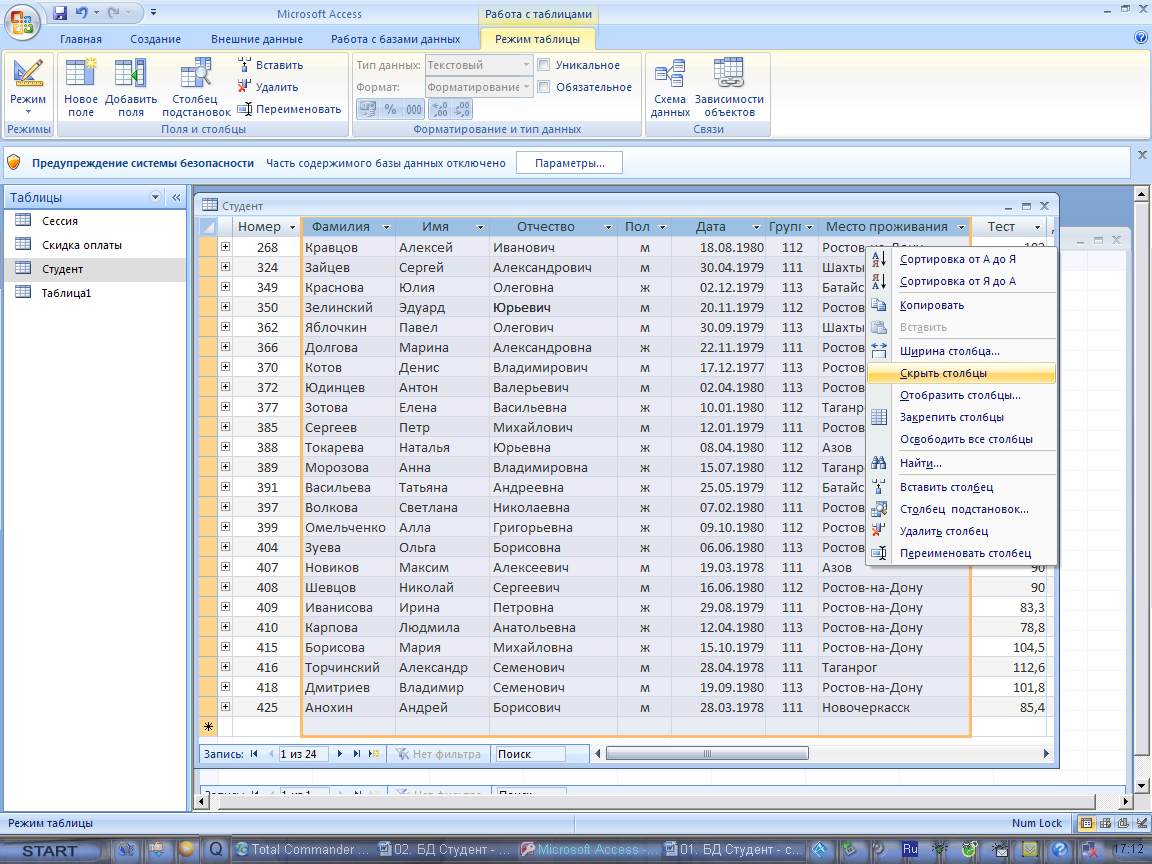
Task: Choose Сортировка от А до Я
Action: tap(961, 259)
